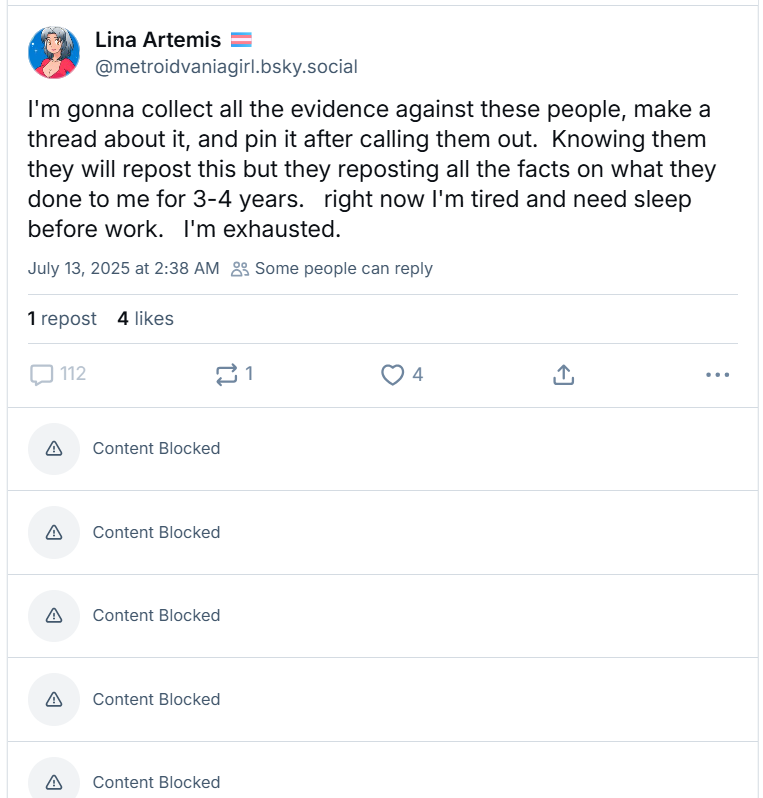The width and height of the screenshot is (763, 798).
Task: Click Lina Artemis profile avatar
Action: (x=53, y=53)
